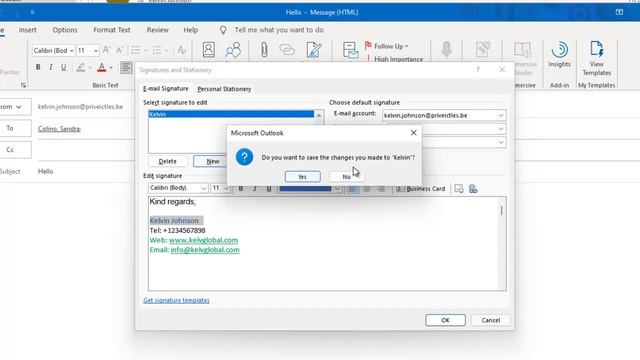Toggle Bold in the ribbon Basic Text group
Viewport: 640px width, 360px height.
[x=38, y=67]
